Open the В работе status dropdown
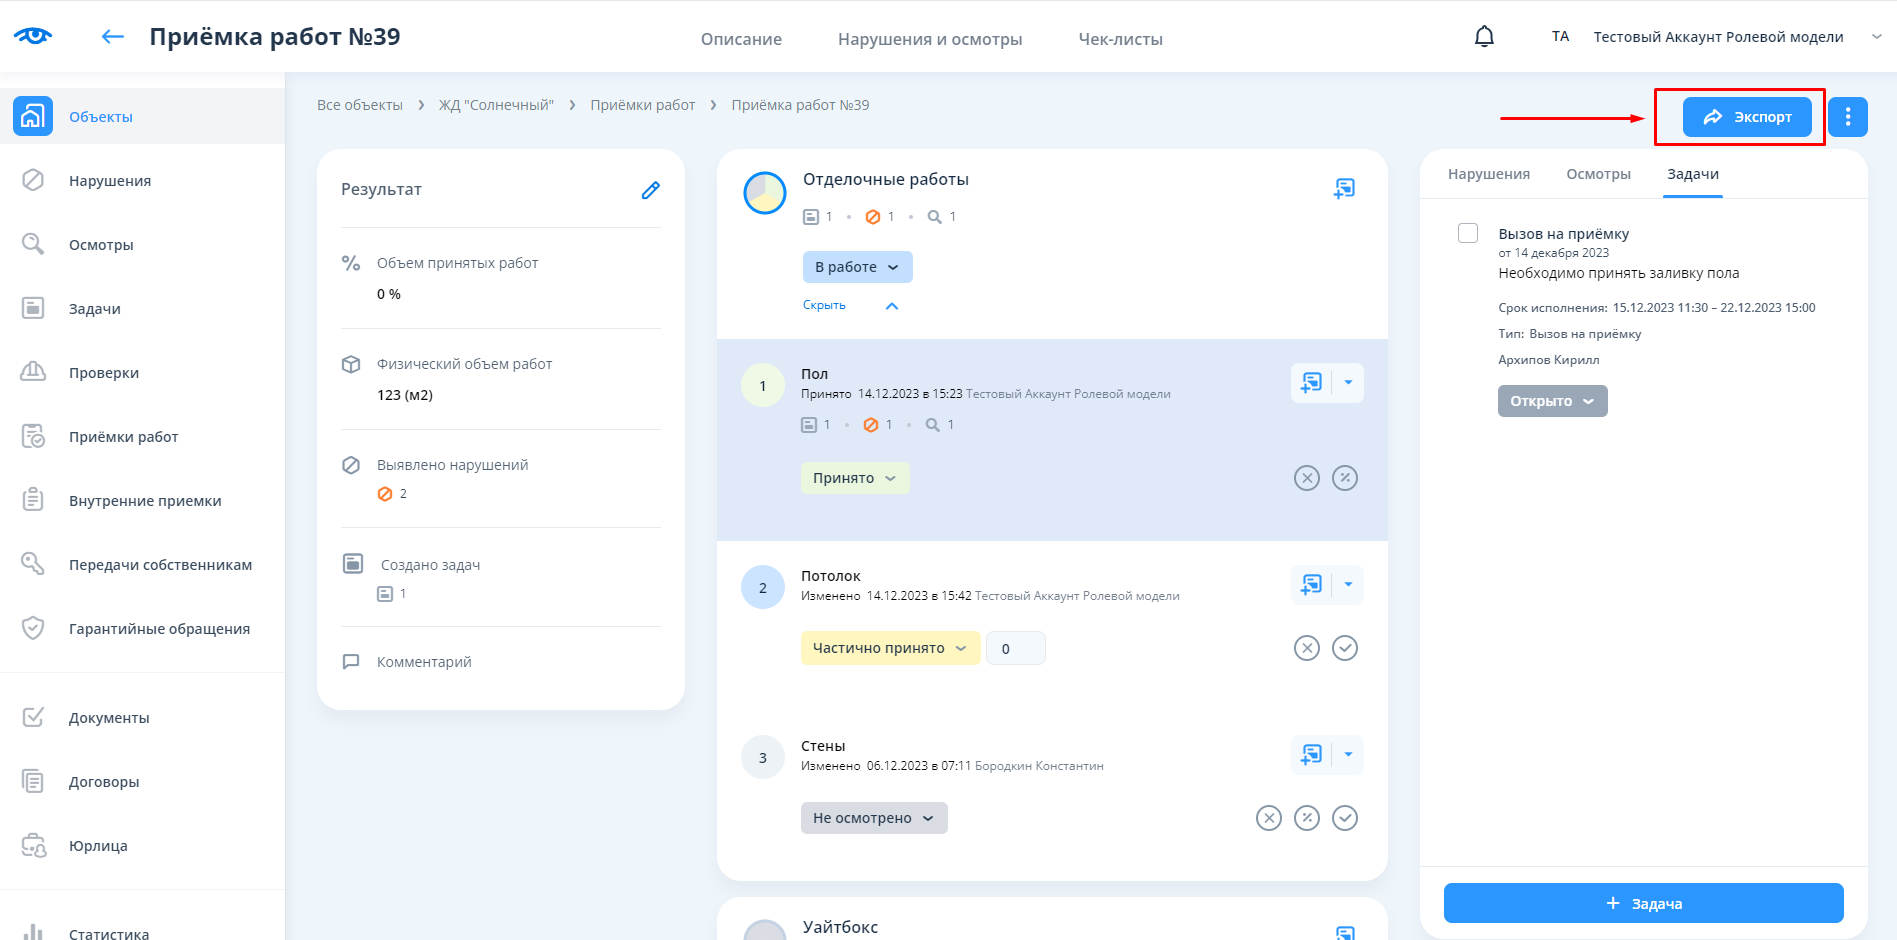The height and width of the screenshot is (940, 1897). (857, 267)
